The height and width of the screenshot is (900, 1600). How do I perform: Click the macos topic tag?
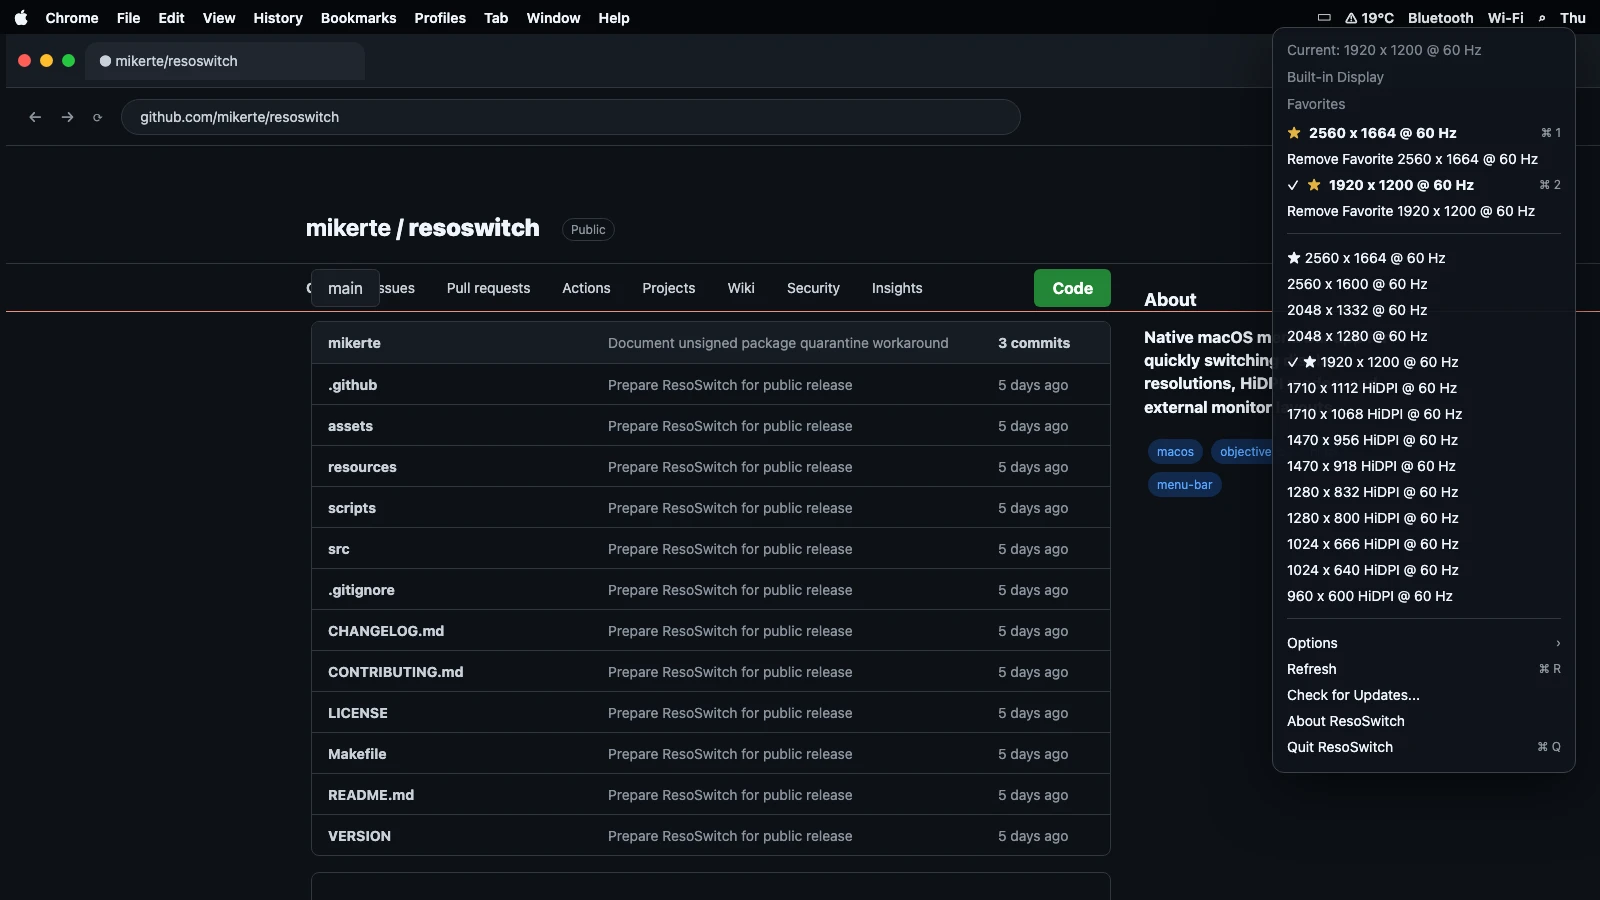click(1175, 452)
